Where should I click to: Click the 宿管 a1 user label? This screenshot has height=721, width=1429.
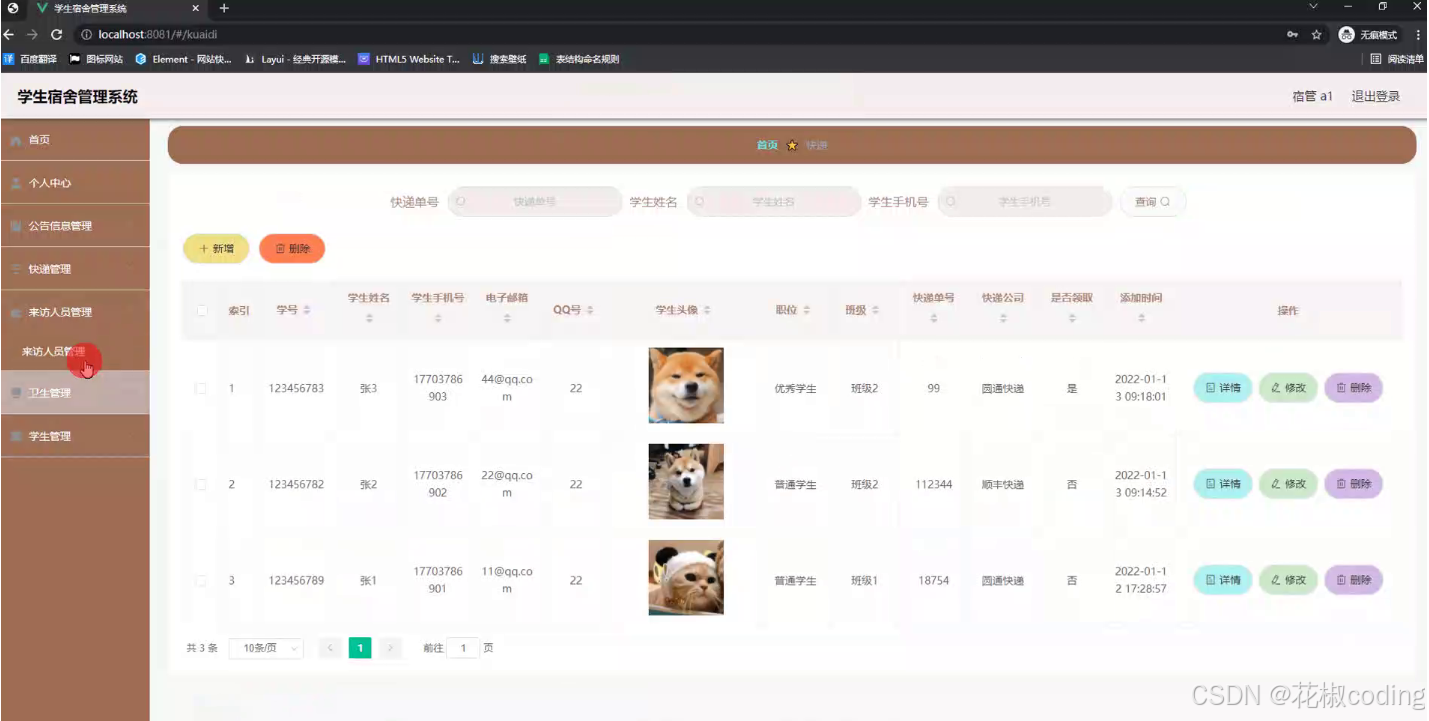coord(1312,97)
